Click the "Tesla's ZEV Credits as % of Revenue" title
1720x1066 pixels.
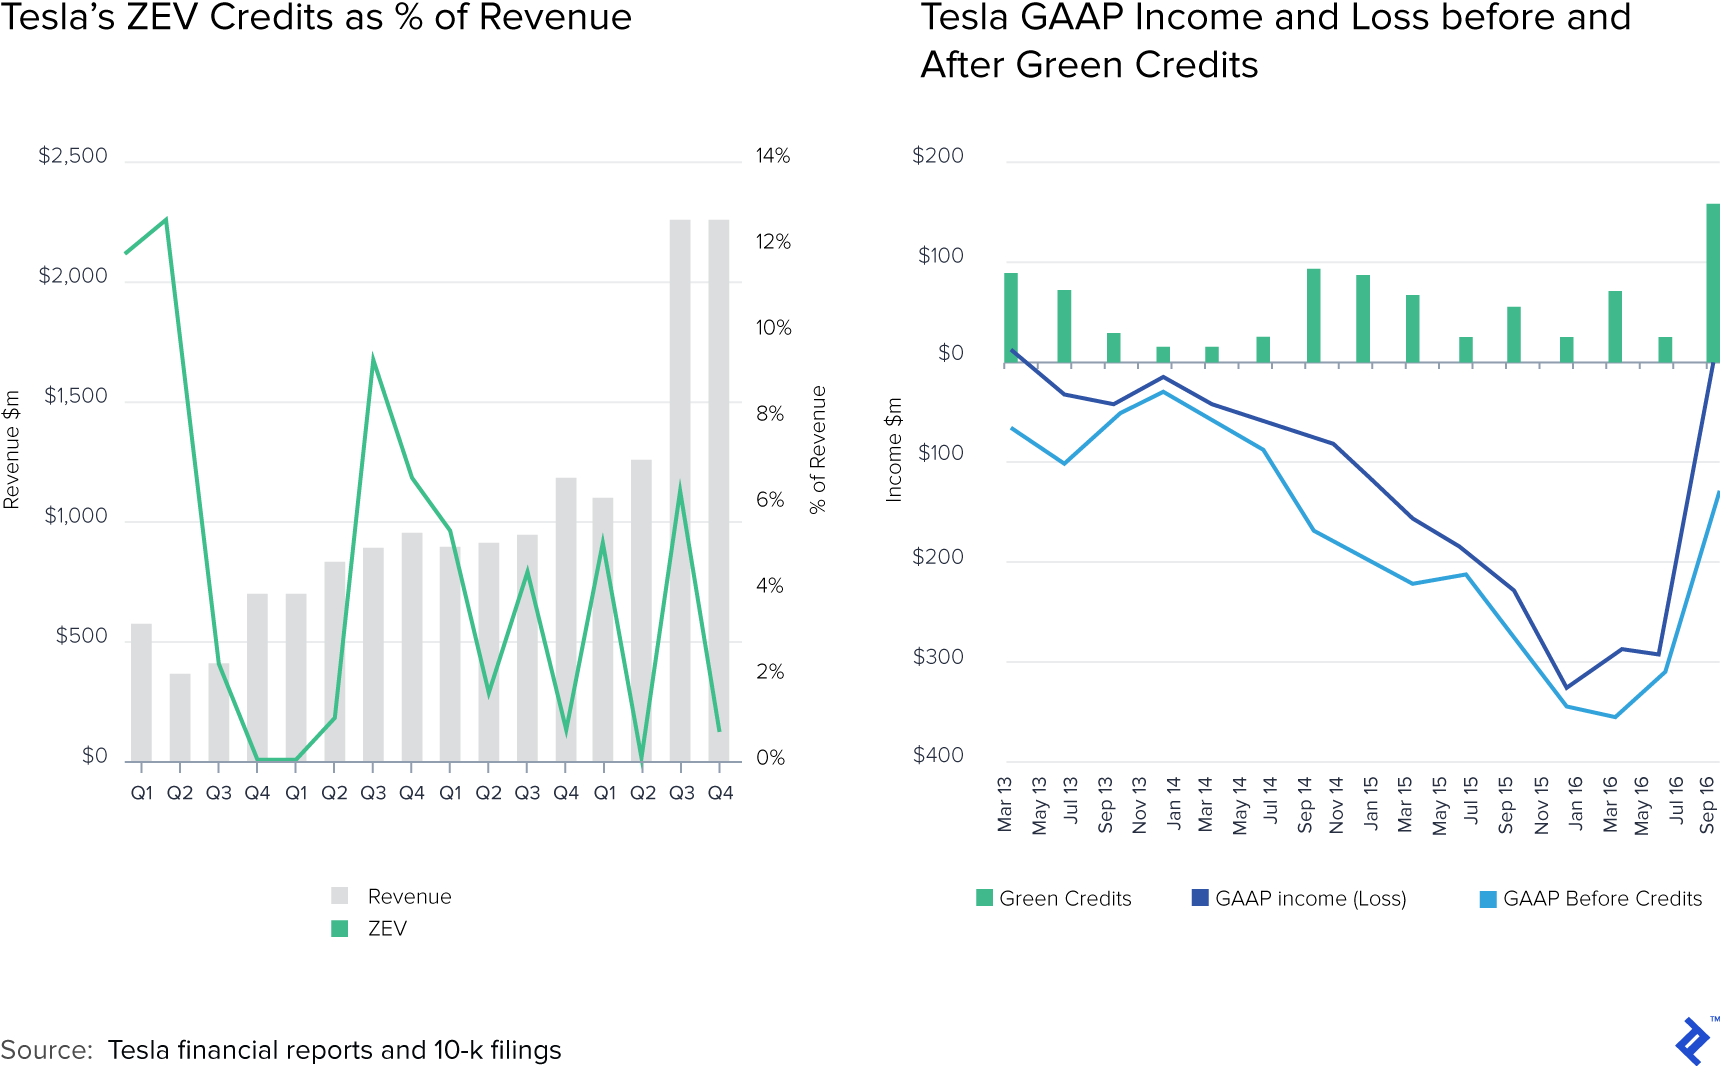tap(316, 17)
